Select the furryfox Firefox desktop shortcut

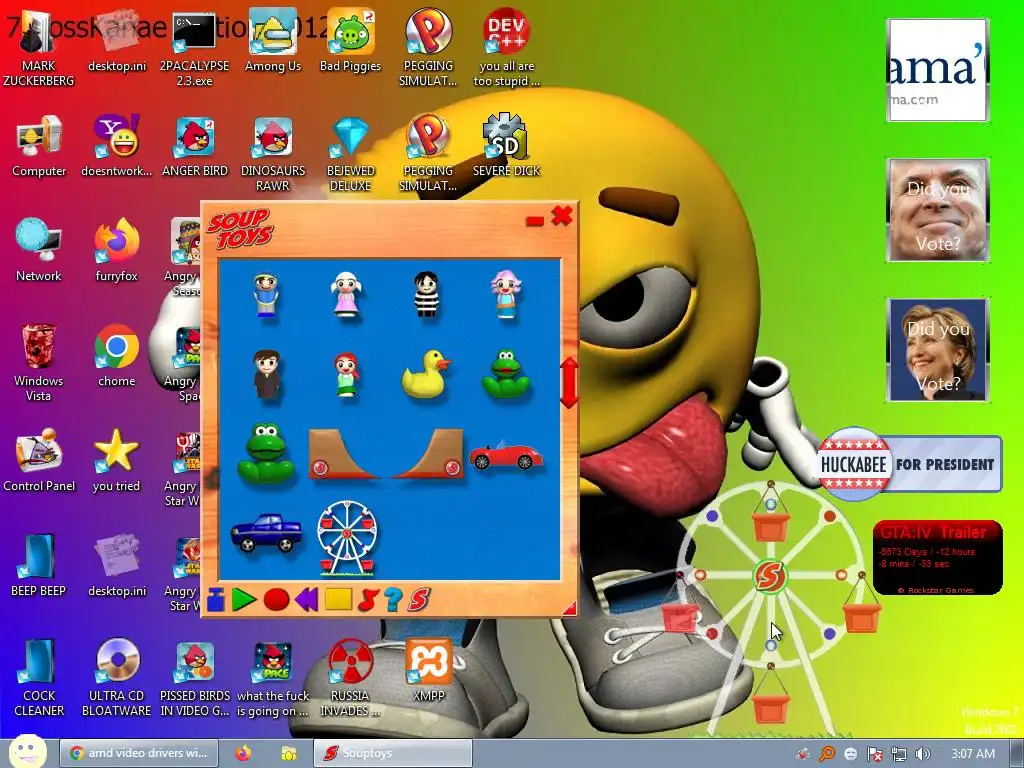click(x=116, y=251)
